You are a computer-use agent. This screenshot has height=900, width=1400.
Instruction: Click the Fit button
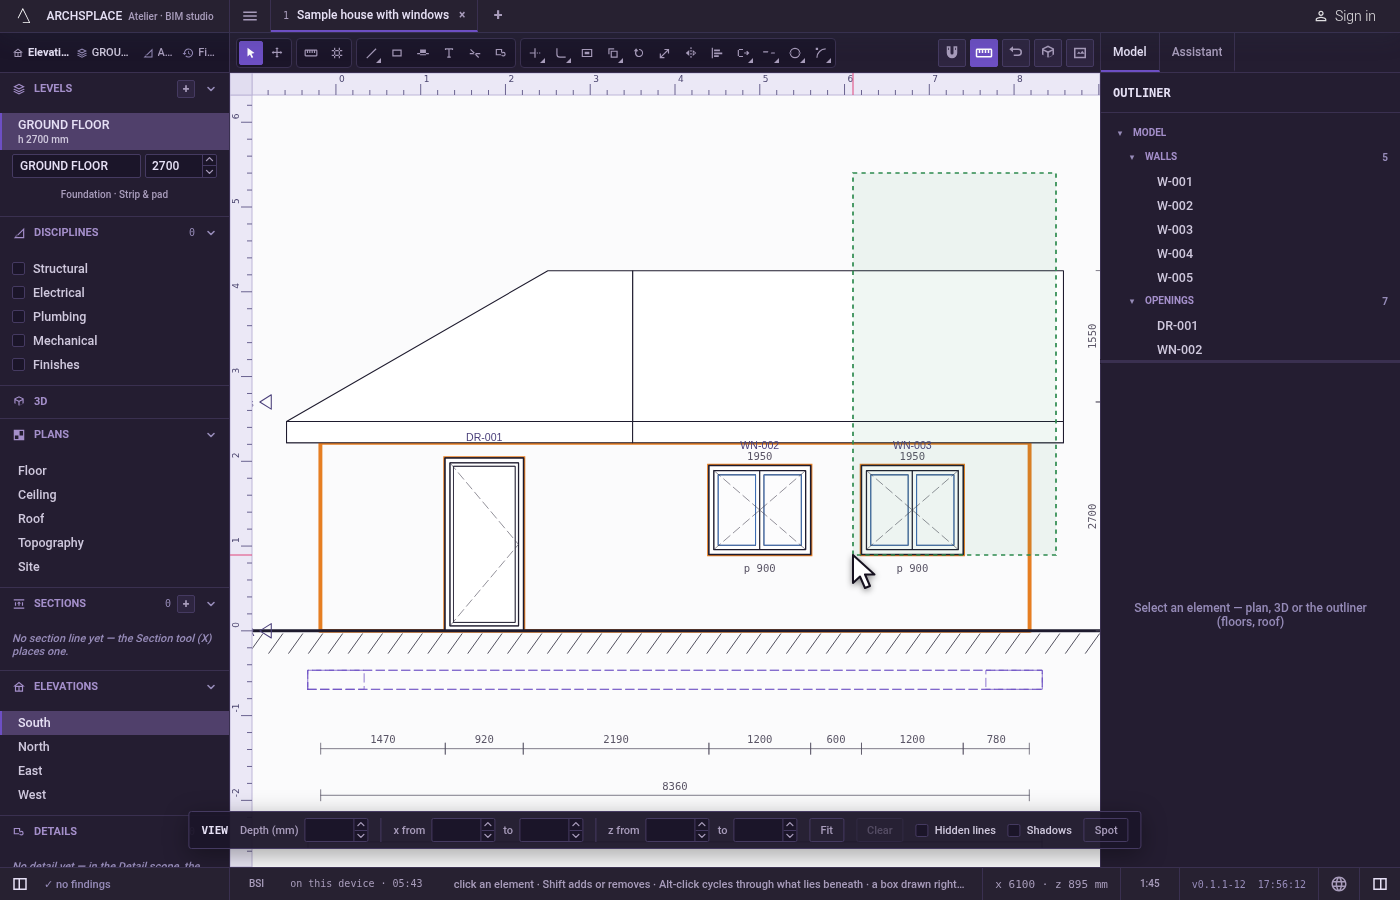[x=827, y=831]
